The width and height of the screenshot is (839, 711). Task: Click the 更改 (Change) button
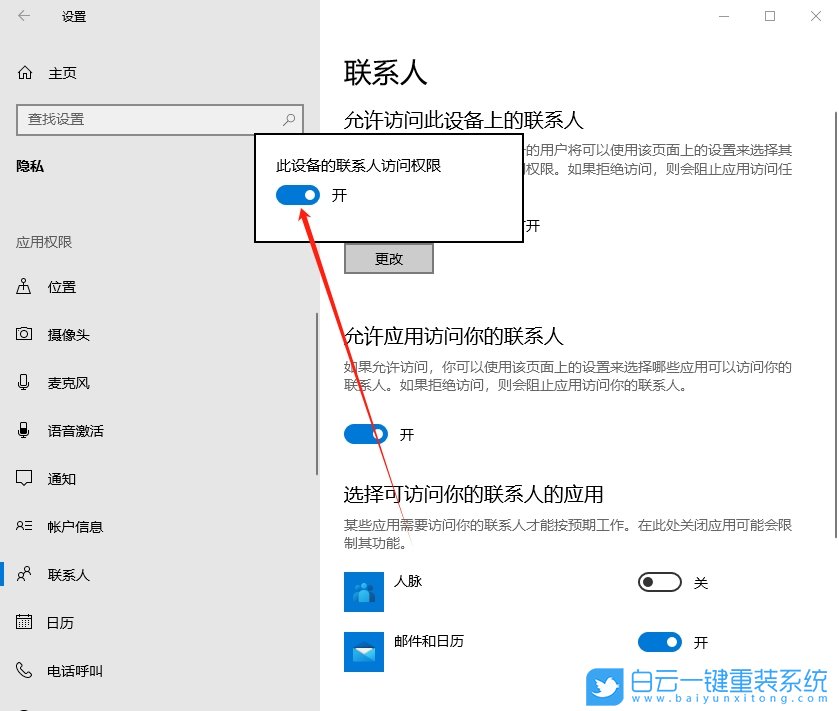[388, 258]
